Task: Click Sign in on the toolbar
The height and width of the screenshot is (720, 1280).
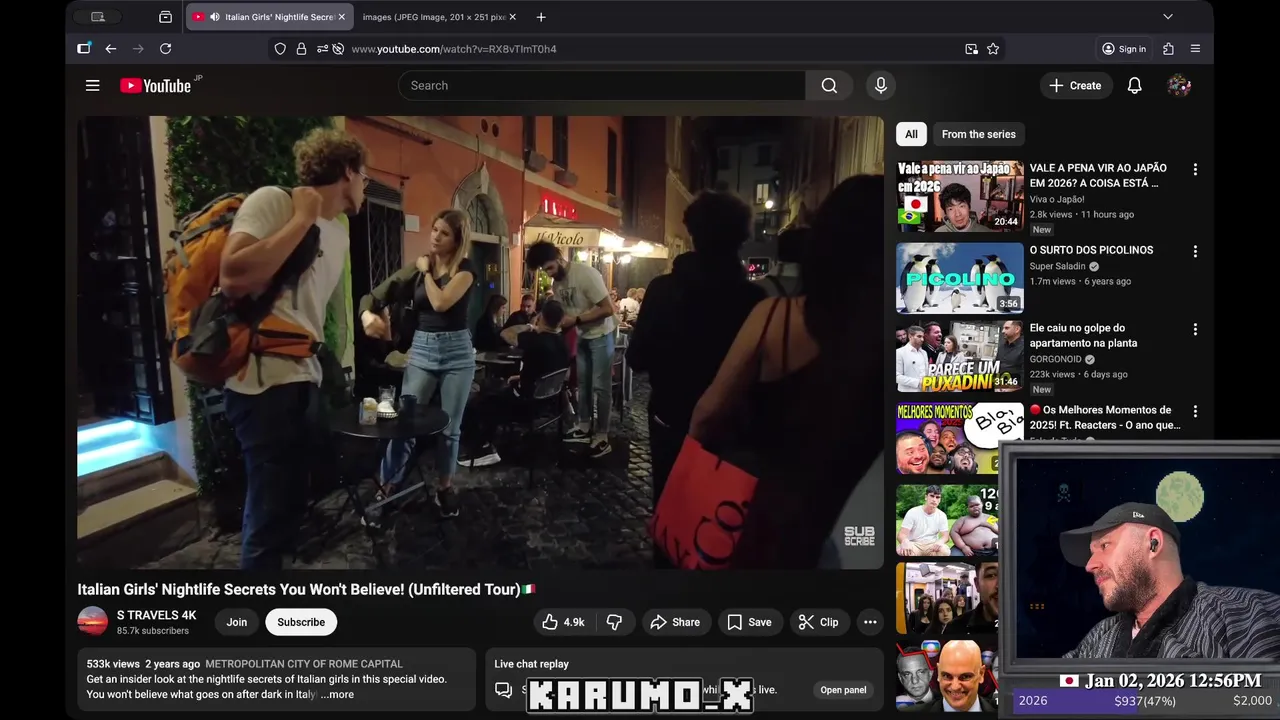Action: click(1124, 49)
